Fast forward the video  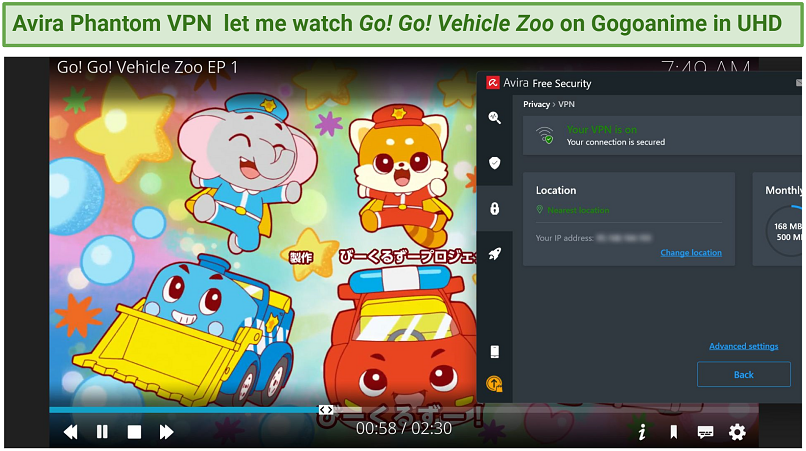click(x=166, y=432)
